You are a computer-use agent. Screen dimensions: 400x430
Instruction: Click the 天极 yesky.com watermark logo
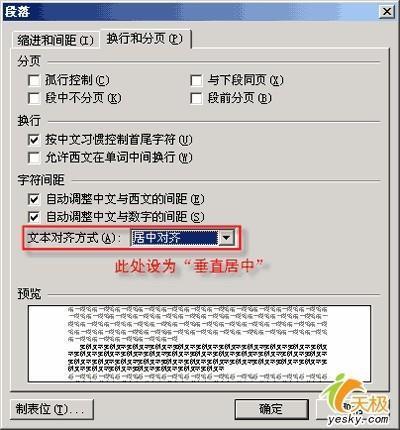[357, 402]
